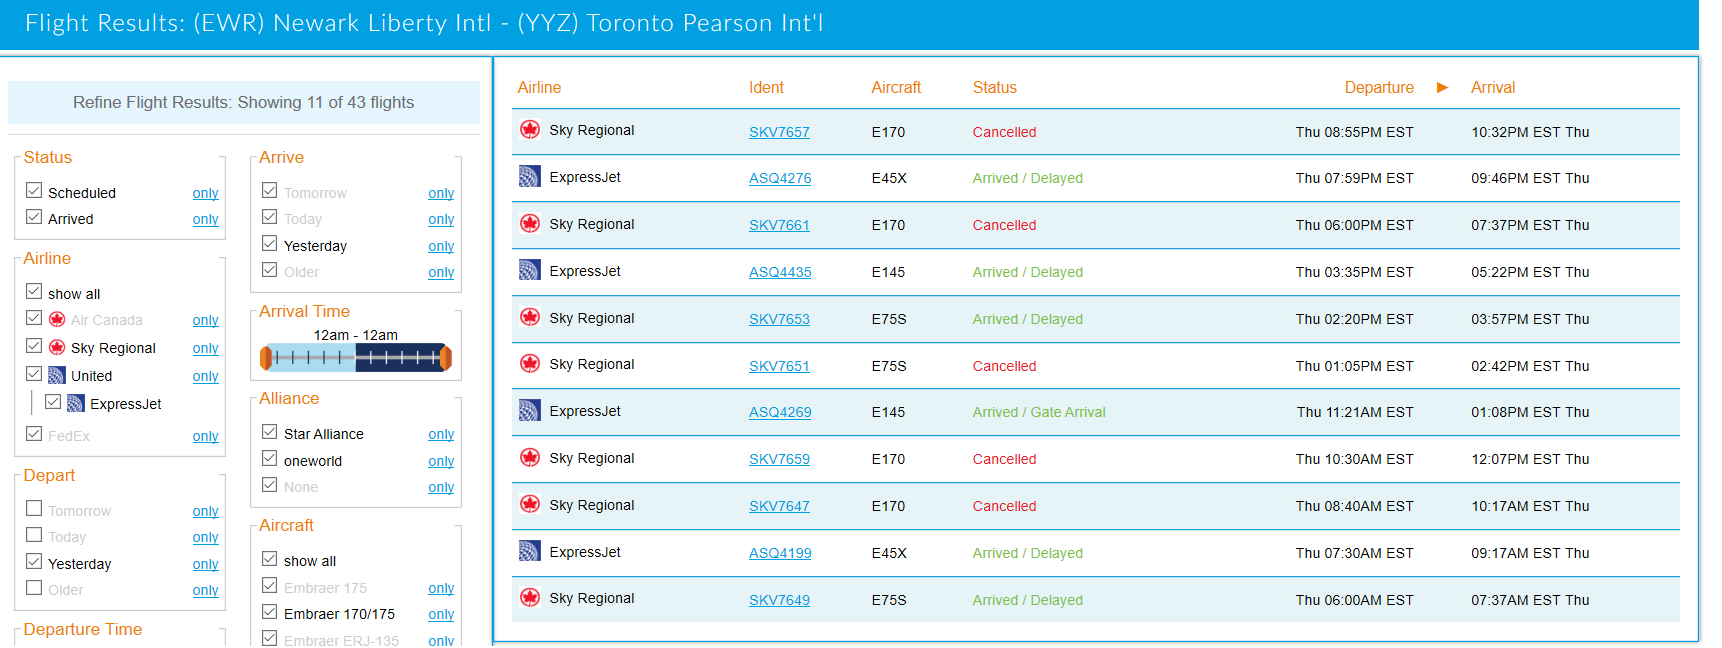Enable the Depart Today checkbox

pos(34,535)
